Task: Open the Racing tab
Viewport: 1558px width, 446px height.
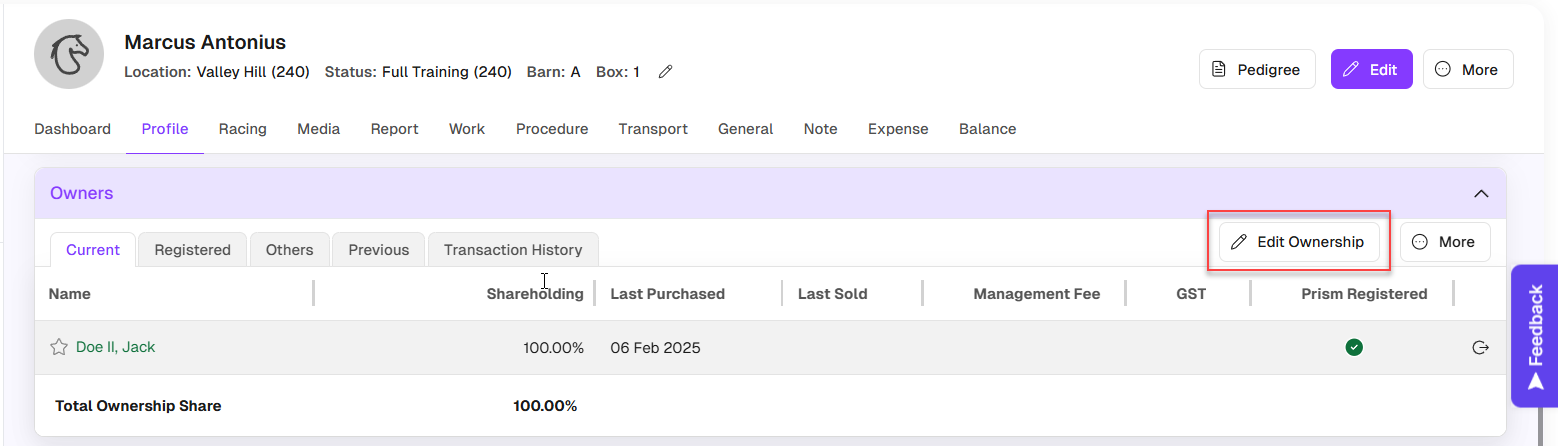Action: pyautogui.click(x=242, y=129)
